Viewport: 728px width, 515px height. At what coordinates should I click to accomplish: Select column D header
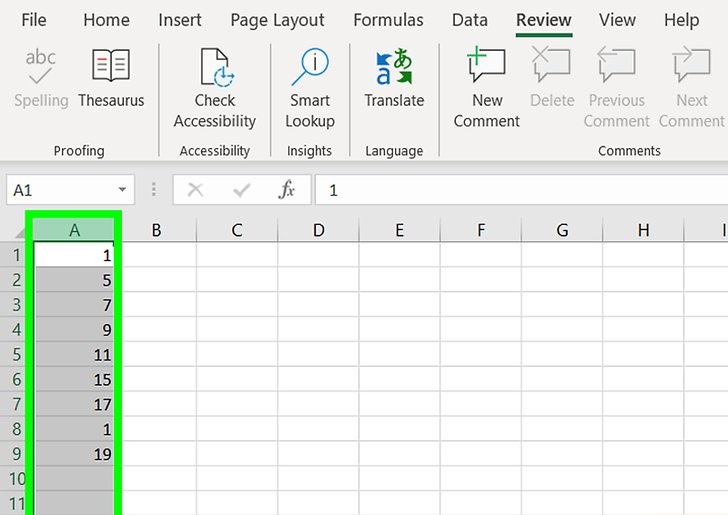[318, 230]
